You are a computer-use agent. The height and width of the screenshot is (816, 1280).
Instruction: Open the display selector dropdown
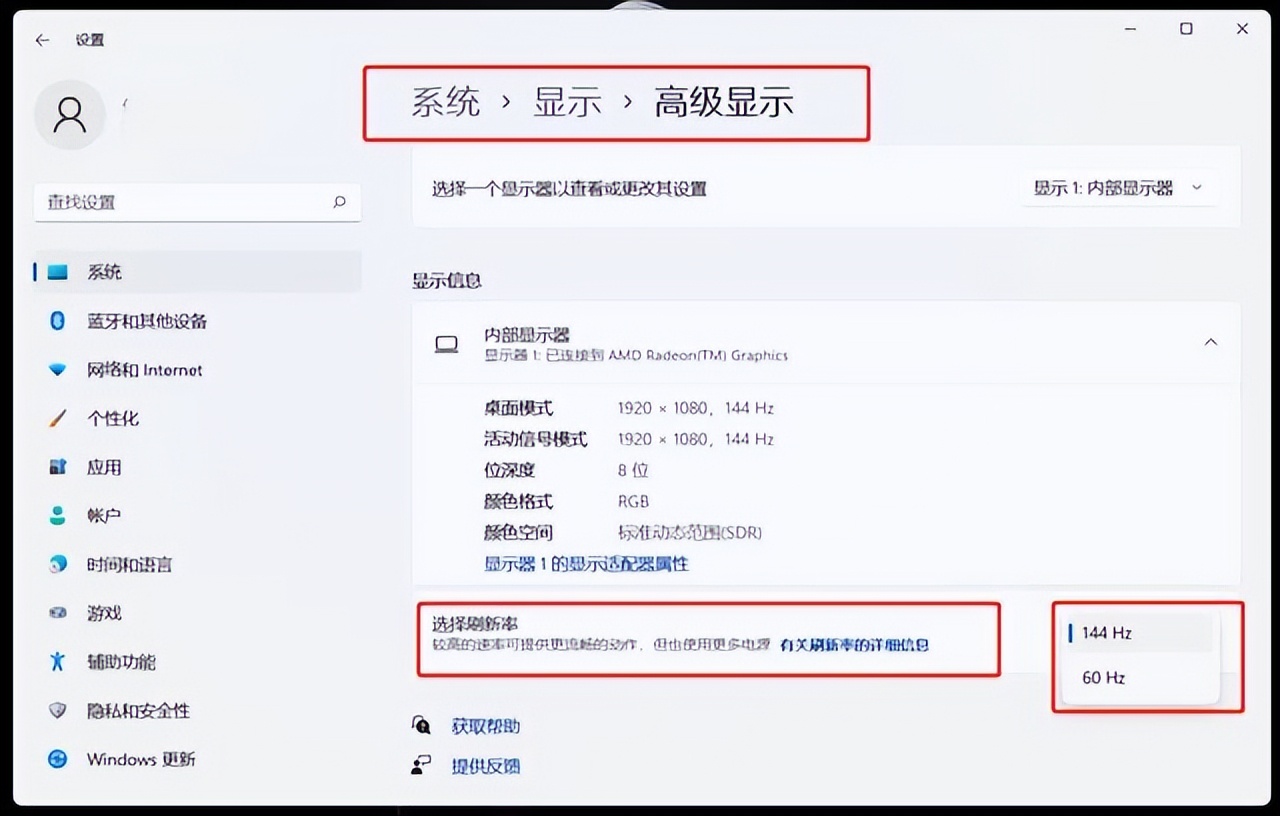(1118, 187)
